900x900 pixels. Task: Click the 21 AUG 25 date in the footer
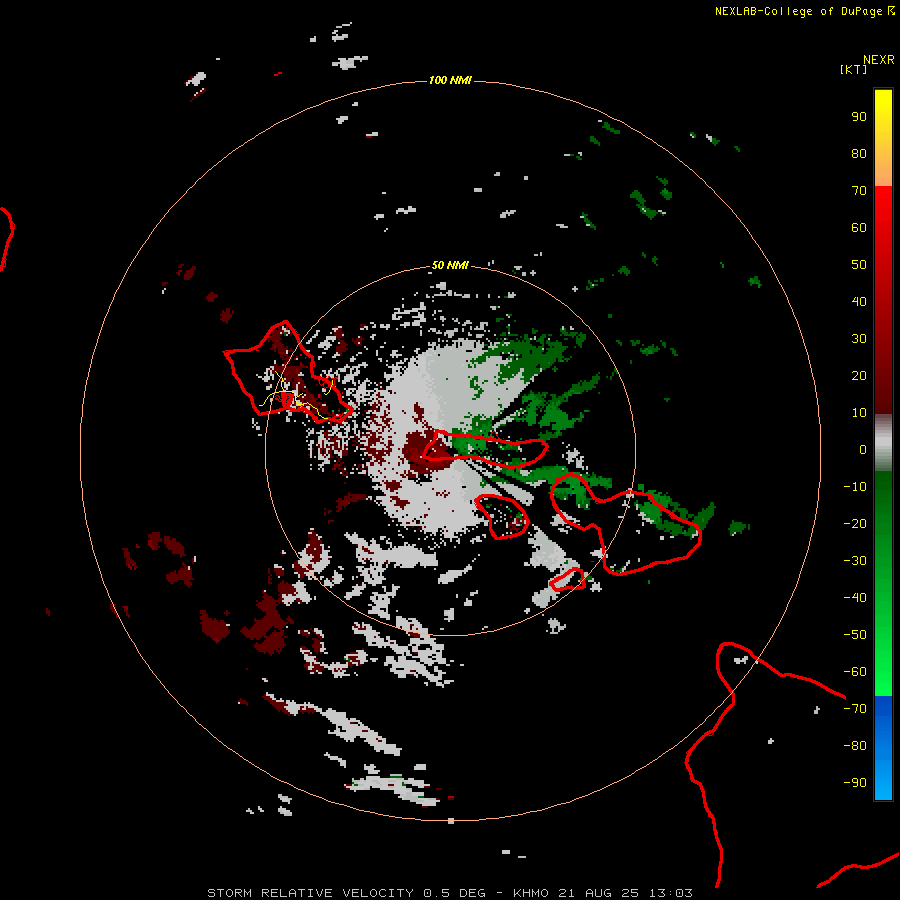(599, 893)
